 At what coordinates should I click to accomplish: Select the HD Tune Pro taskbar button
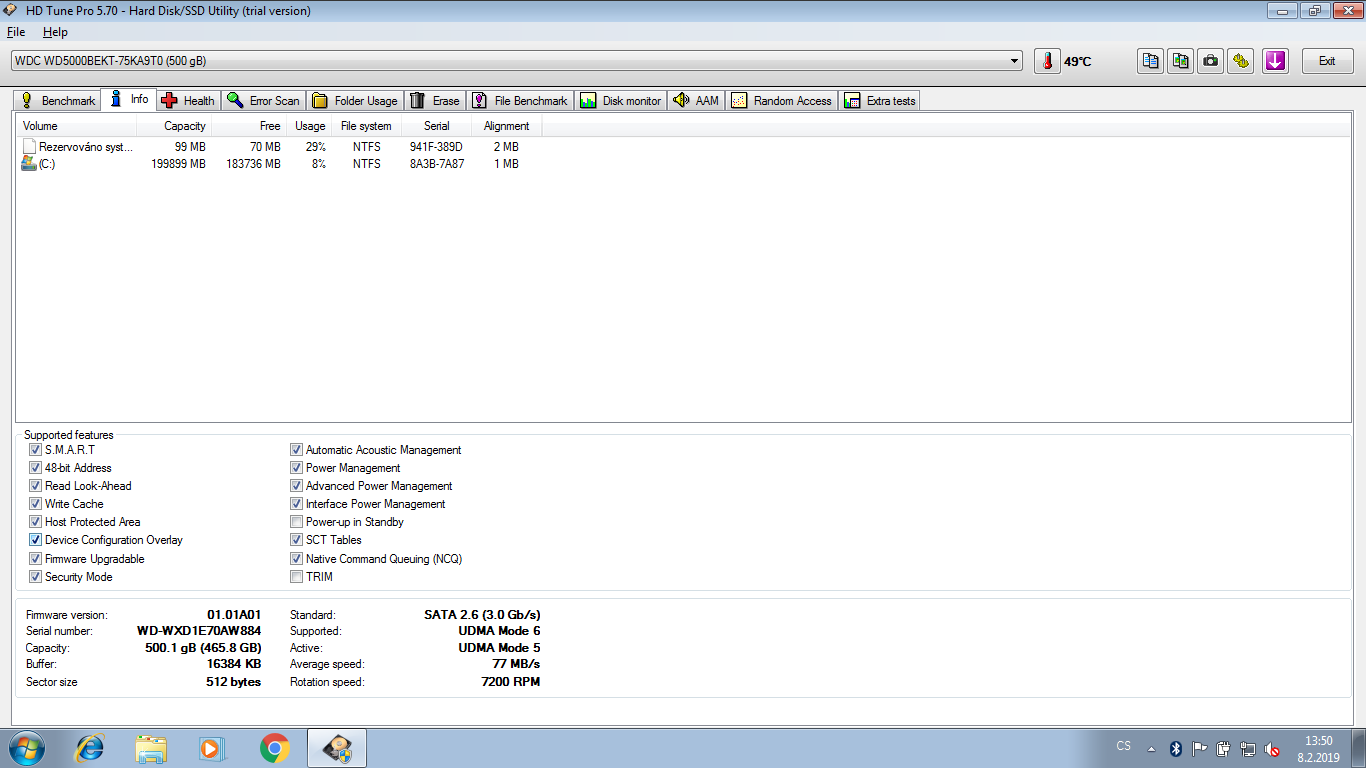(337, 748)
